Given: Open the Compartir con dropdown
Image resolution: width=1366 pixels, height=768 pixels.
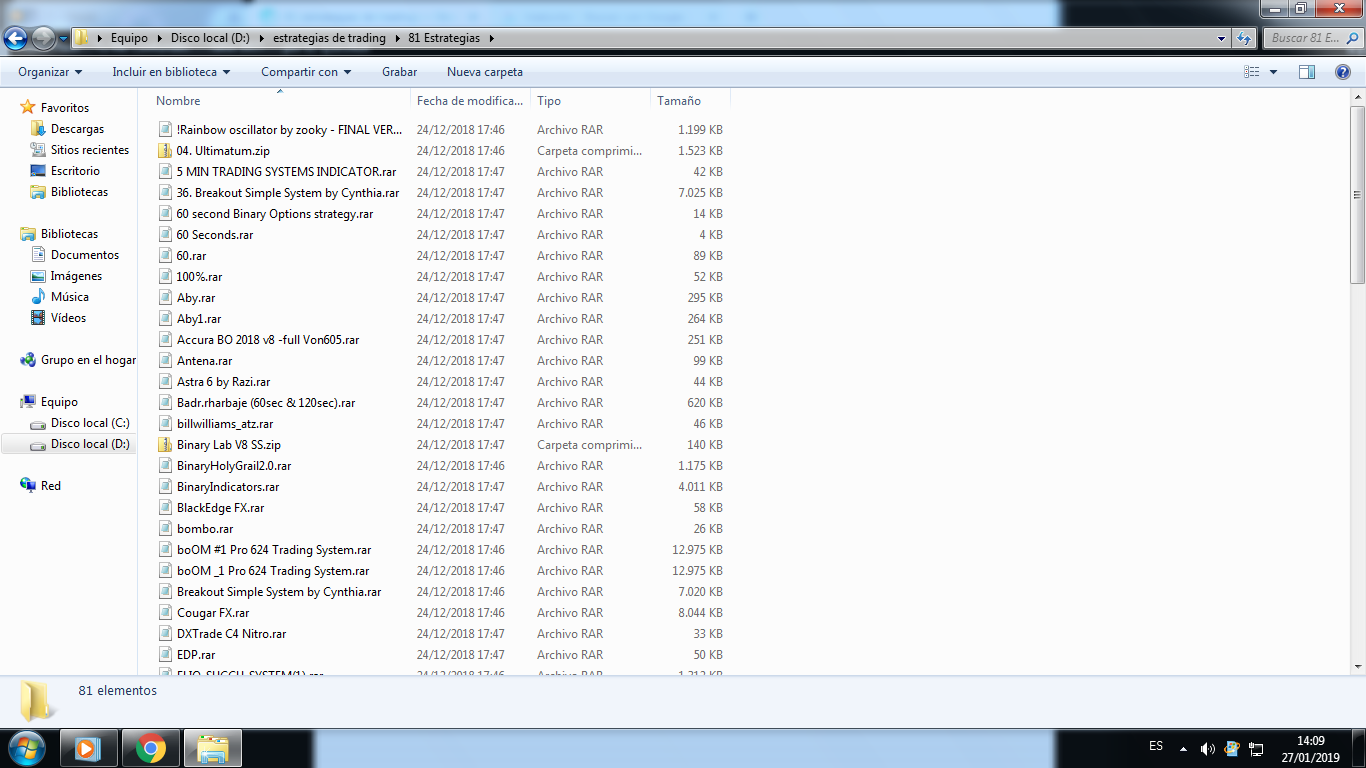Looking at the screenshot, I should tap(306, 72).
